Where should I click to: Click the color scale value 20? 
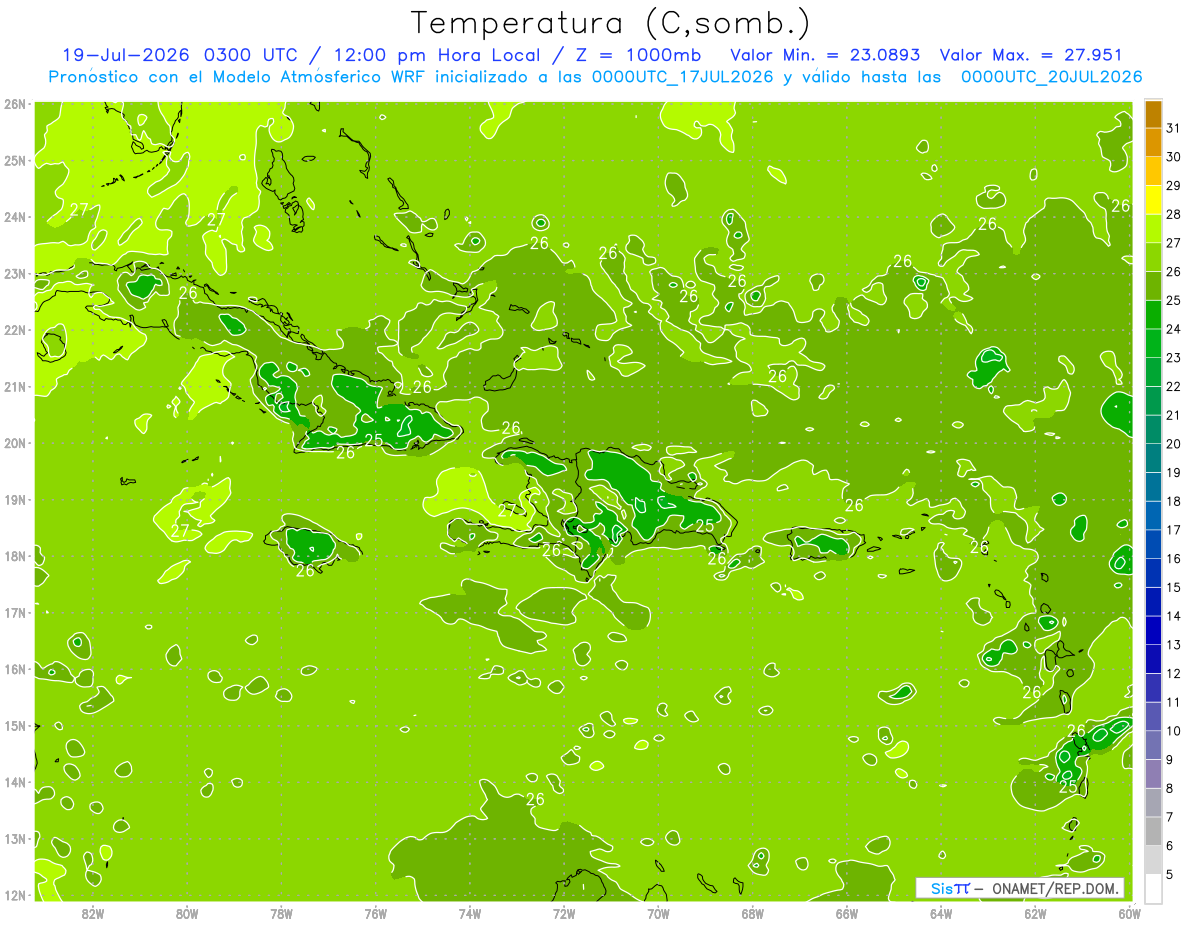[x=1174, y=444]
